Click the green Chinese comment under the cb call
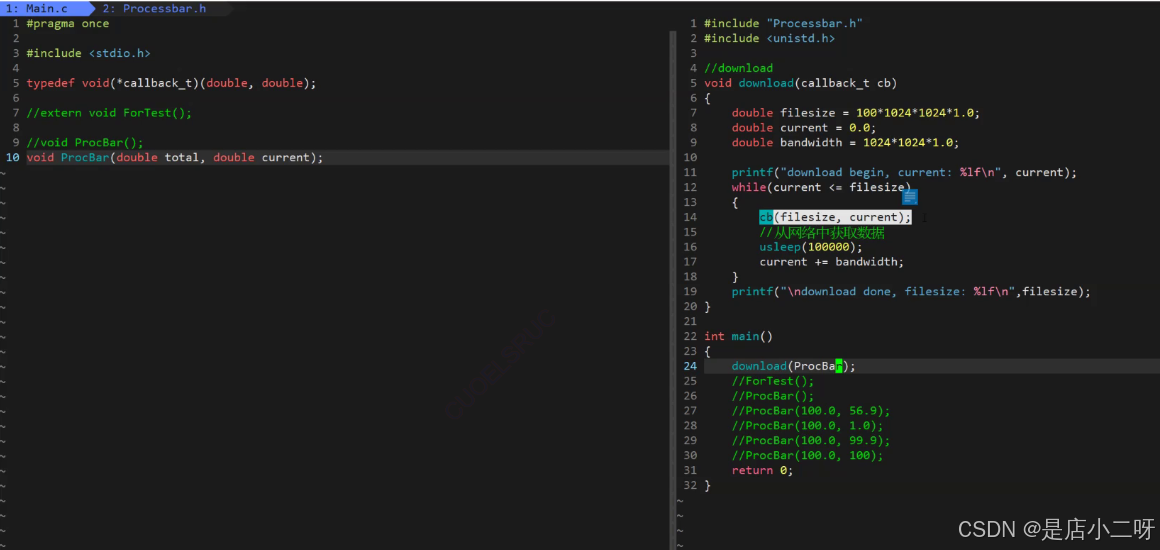This screenshot has height=550, width=1160. [x=822, y=232]
